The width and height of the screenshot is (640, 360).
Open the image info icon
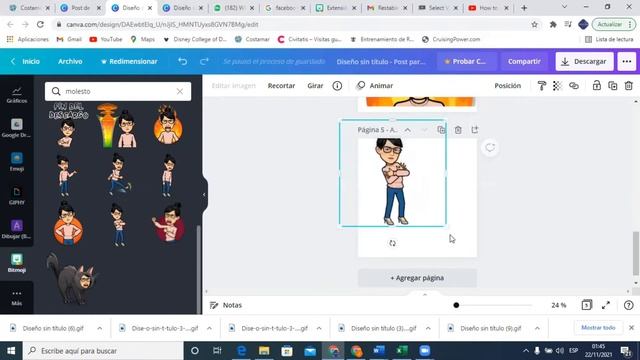(x=337, y=86)
